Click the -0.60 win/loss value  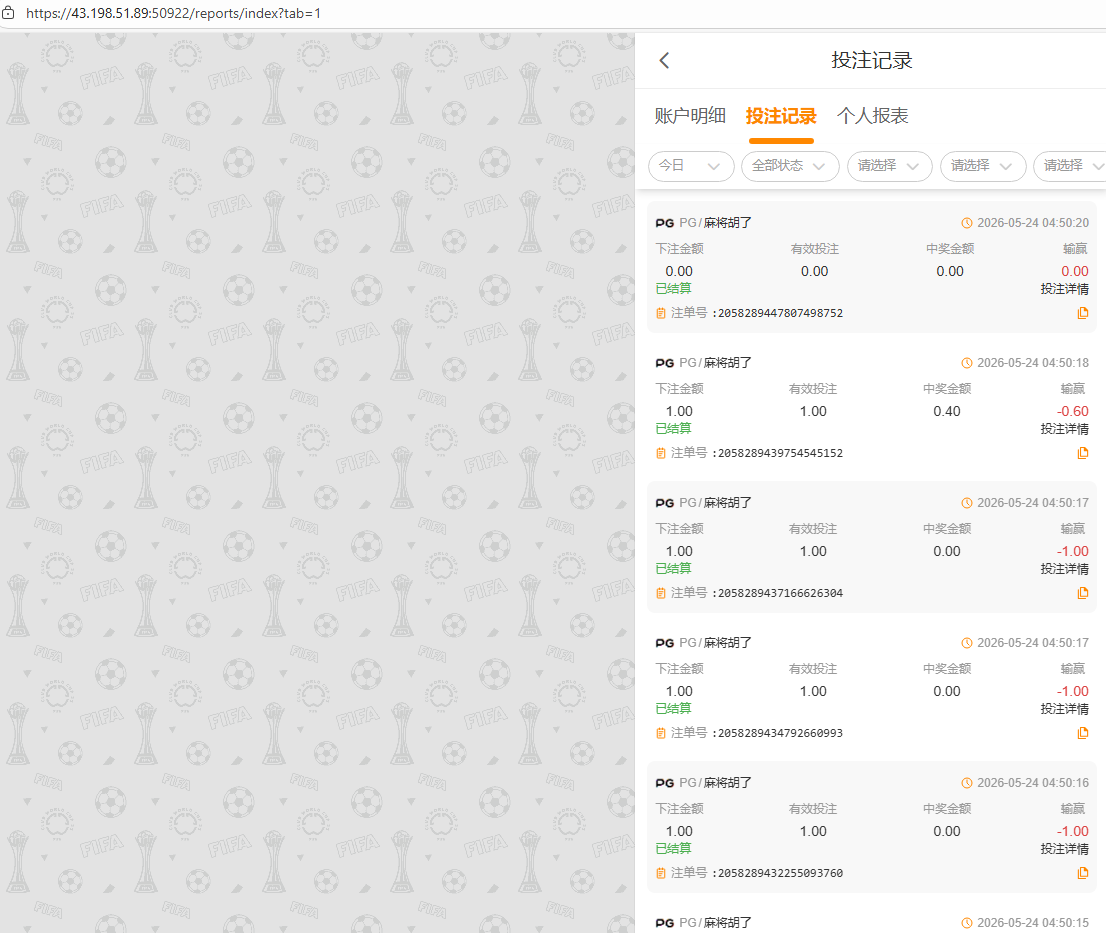coord(1072,411)
